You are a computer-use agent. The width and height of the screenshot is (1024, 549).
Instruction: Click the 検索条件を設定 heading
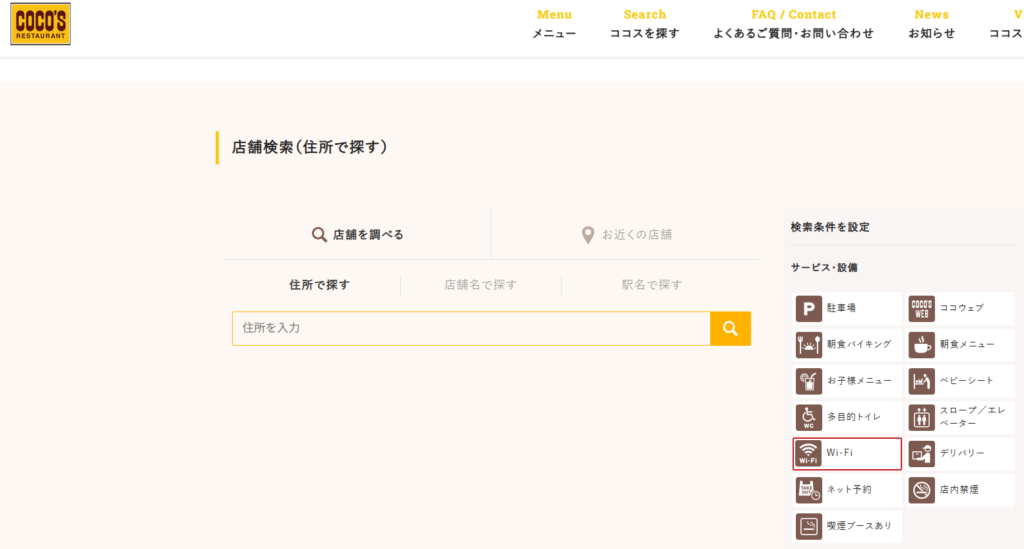[830, 227]
